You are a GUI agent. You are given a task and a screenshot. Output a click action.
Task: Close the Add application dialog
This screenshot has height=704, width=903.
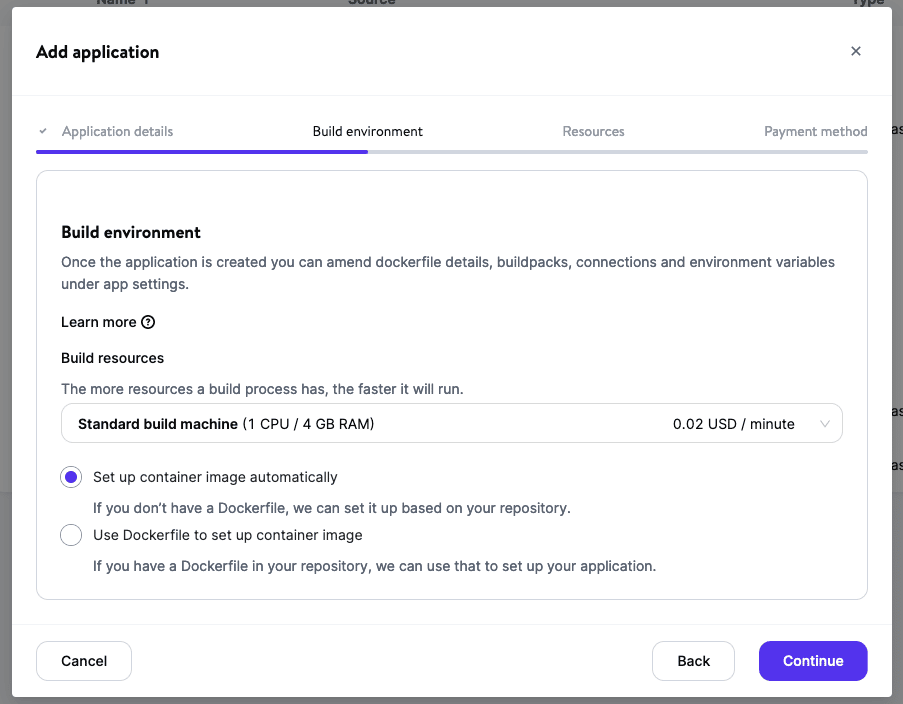click(x=855, y=52)
